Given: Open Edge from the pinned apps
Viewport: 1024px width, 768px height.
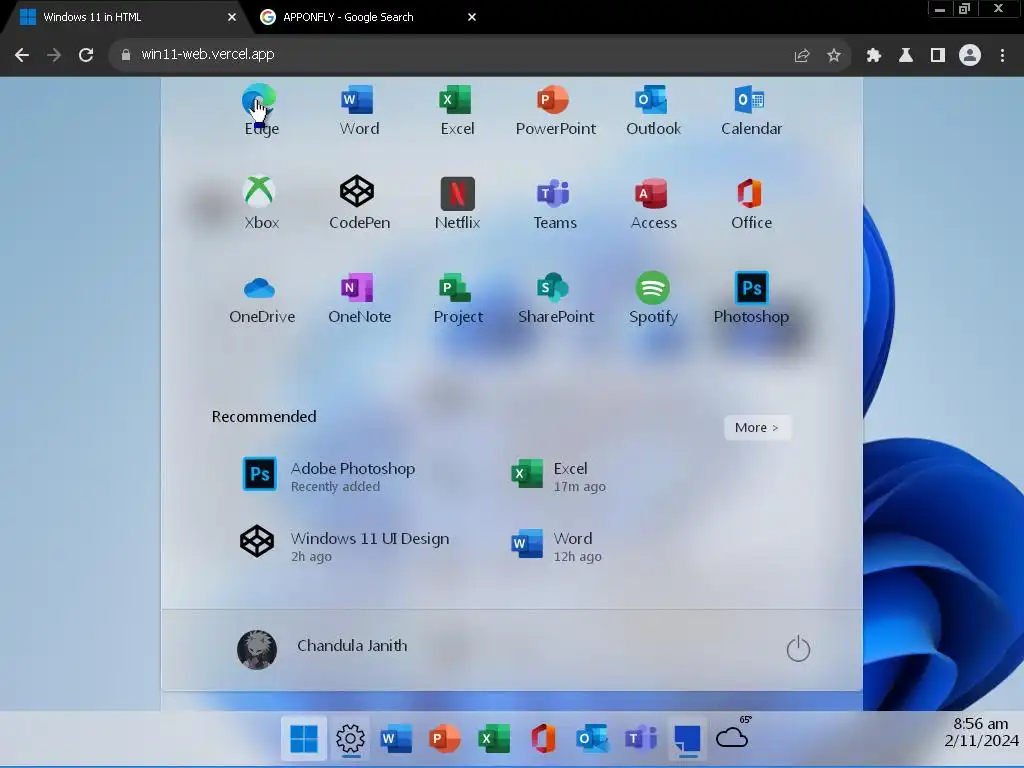Looking at the screenshot, I should pyautogui.click(x=261, y=109).
